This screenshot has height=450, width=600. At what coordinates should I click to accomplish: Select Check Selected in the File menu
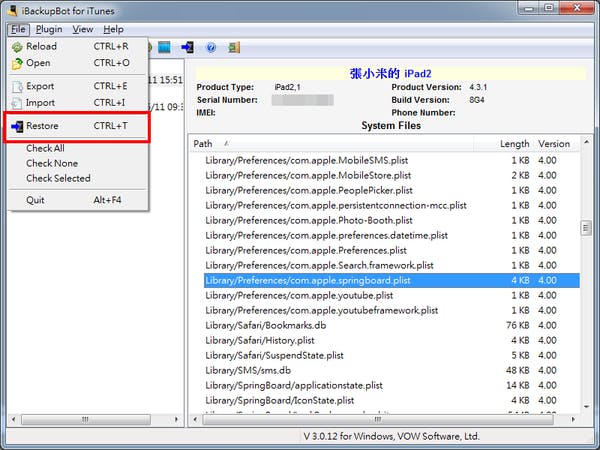click(78, 178)
